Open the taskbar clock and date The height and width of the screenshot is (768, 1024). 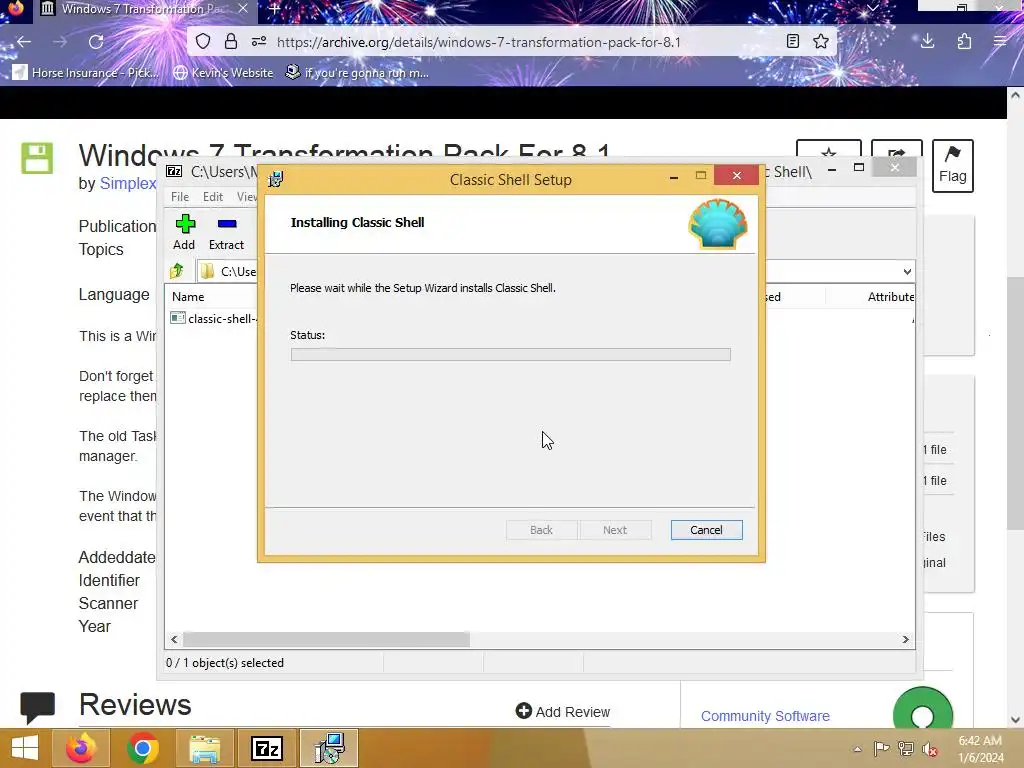tap(980, 749)
